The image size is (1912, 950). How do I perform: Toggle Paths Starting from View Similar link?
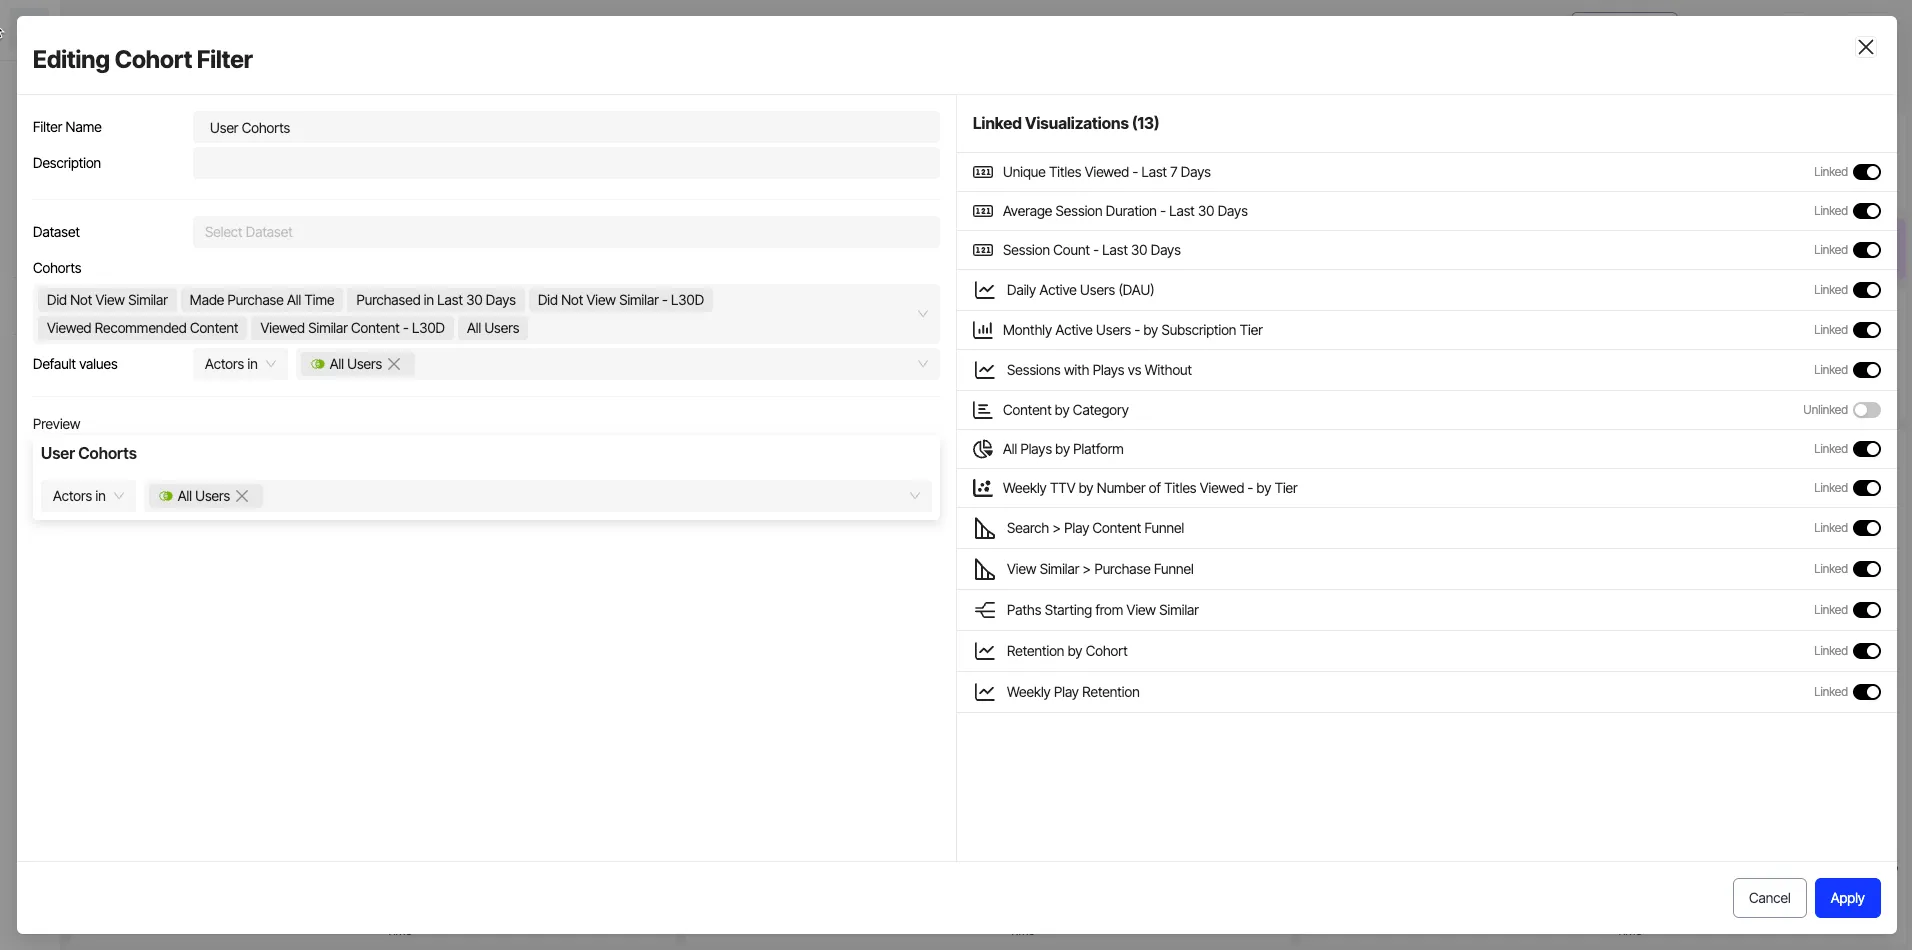tap(1867, 610)
